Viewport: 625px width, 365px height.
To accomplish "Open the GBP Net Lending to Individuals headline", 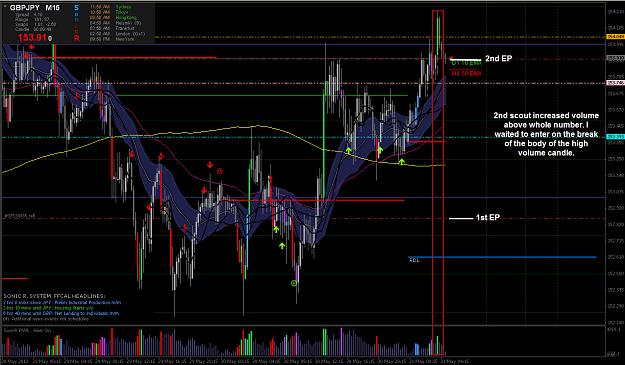I will [x=61, y=313].
